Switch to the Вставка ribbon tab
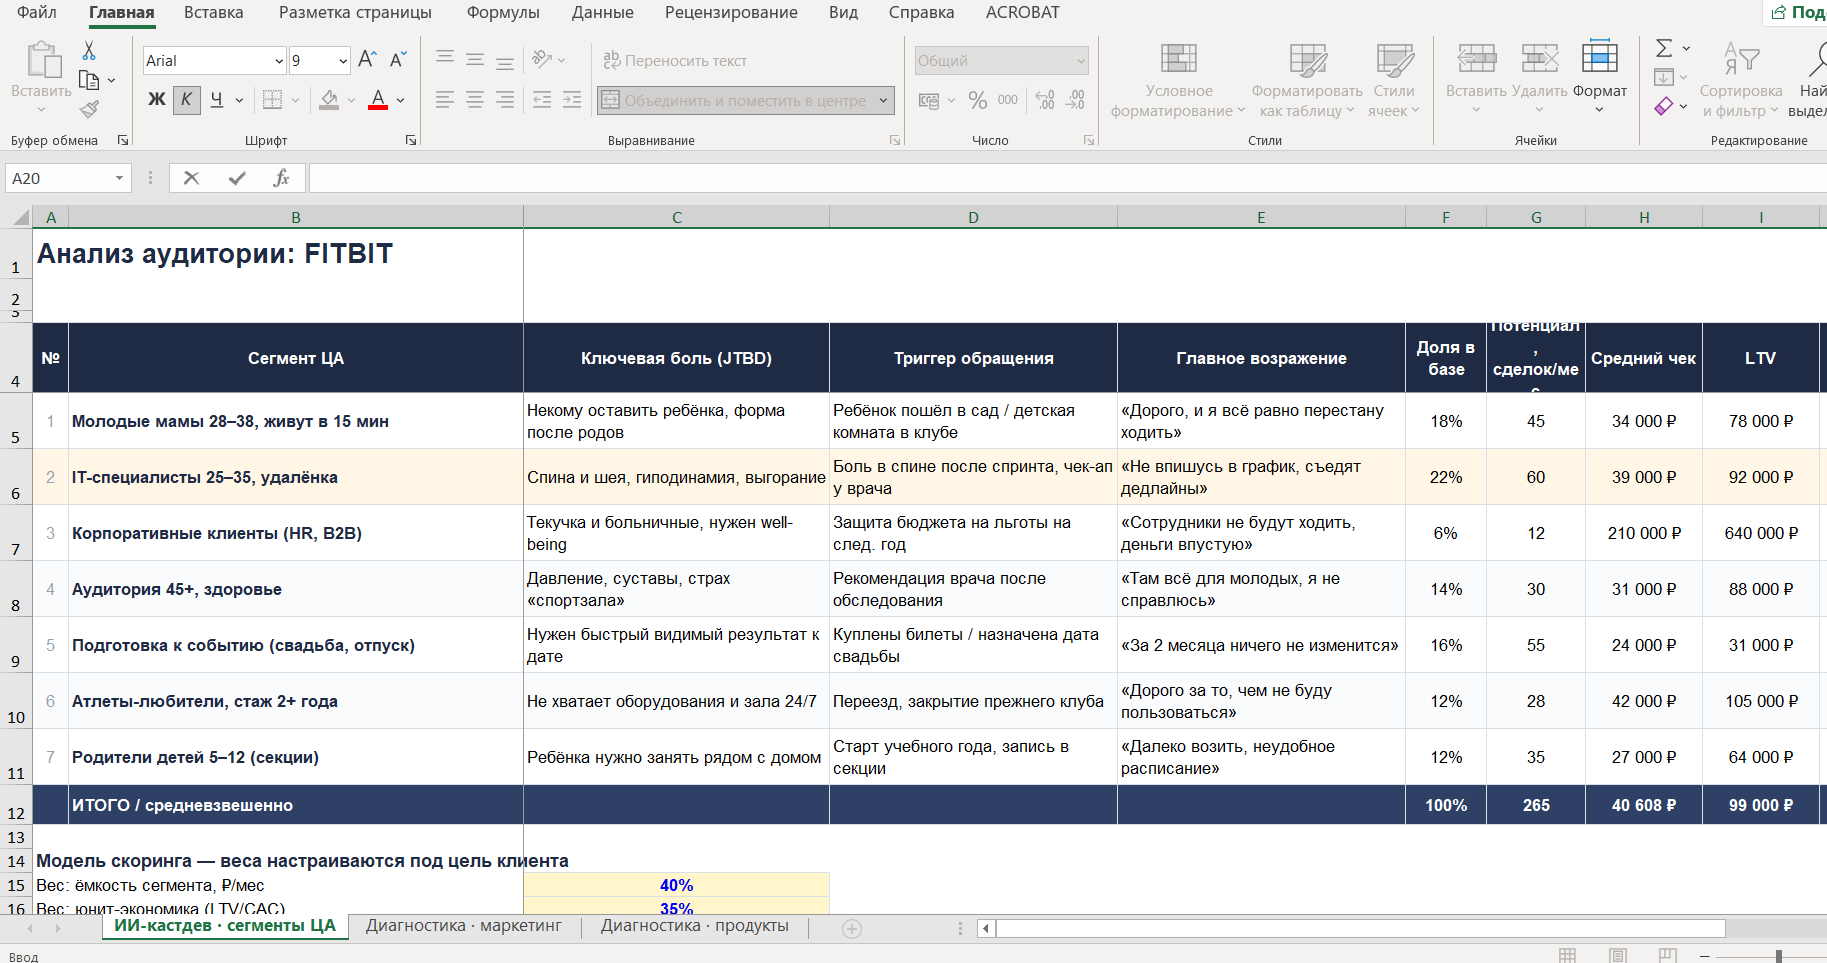Image resolution: width=1827 pixels, height=963 pixels. click(x=214, y=12)
